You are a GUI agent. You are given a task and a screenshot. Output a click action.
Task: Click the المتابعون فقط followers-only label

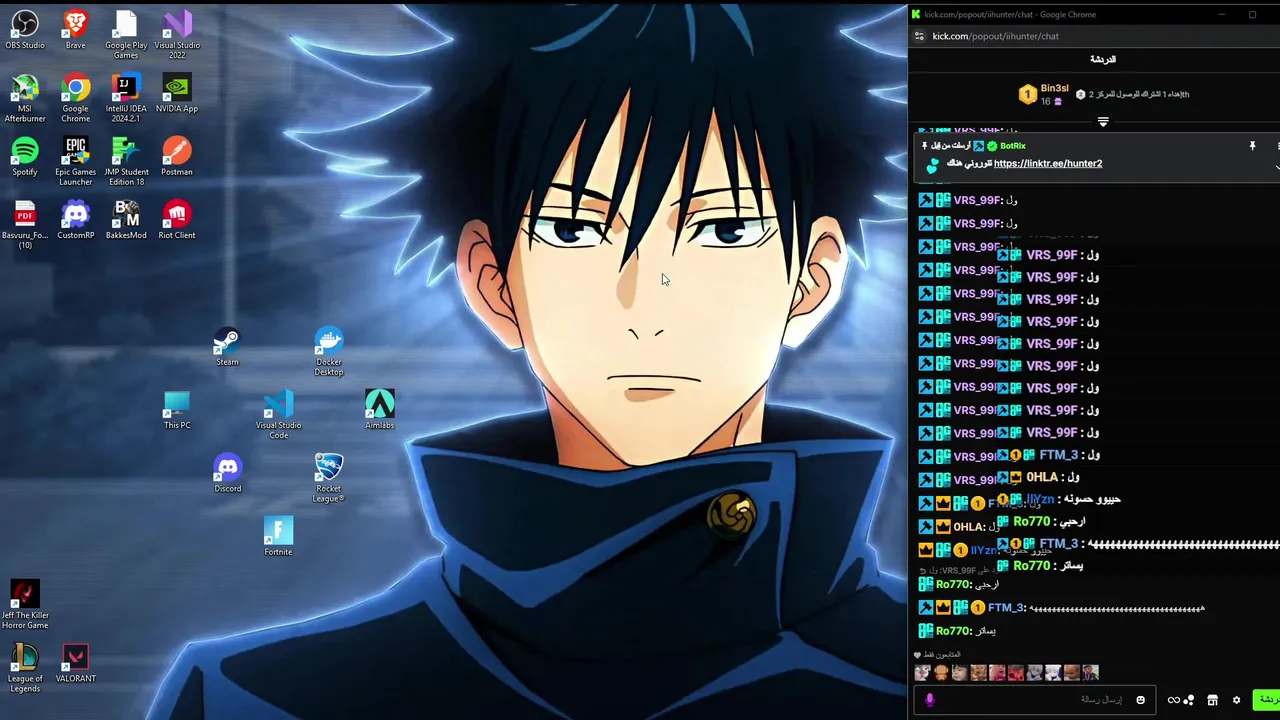click(x=941, y=655)
